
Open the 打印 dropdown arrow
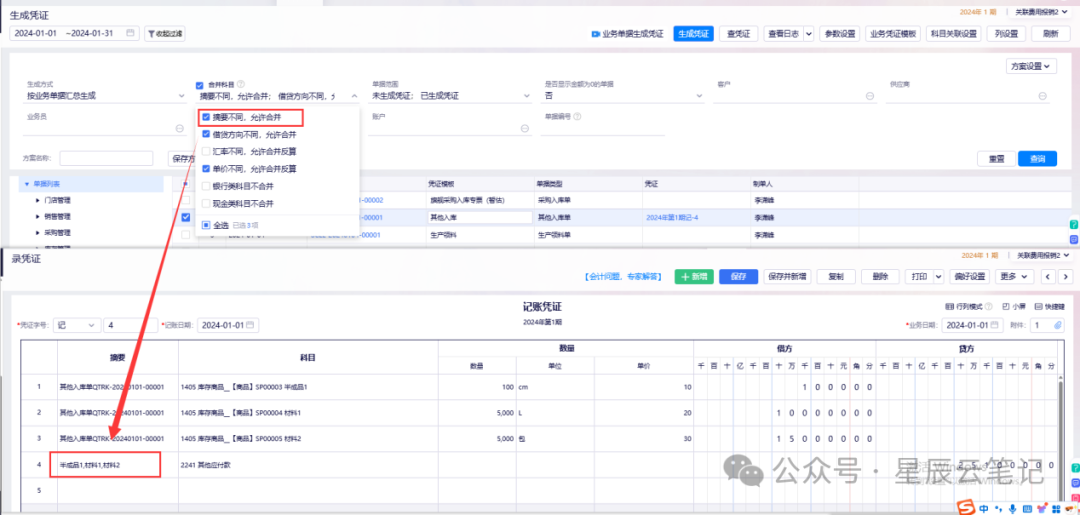tap(939, 276)
